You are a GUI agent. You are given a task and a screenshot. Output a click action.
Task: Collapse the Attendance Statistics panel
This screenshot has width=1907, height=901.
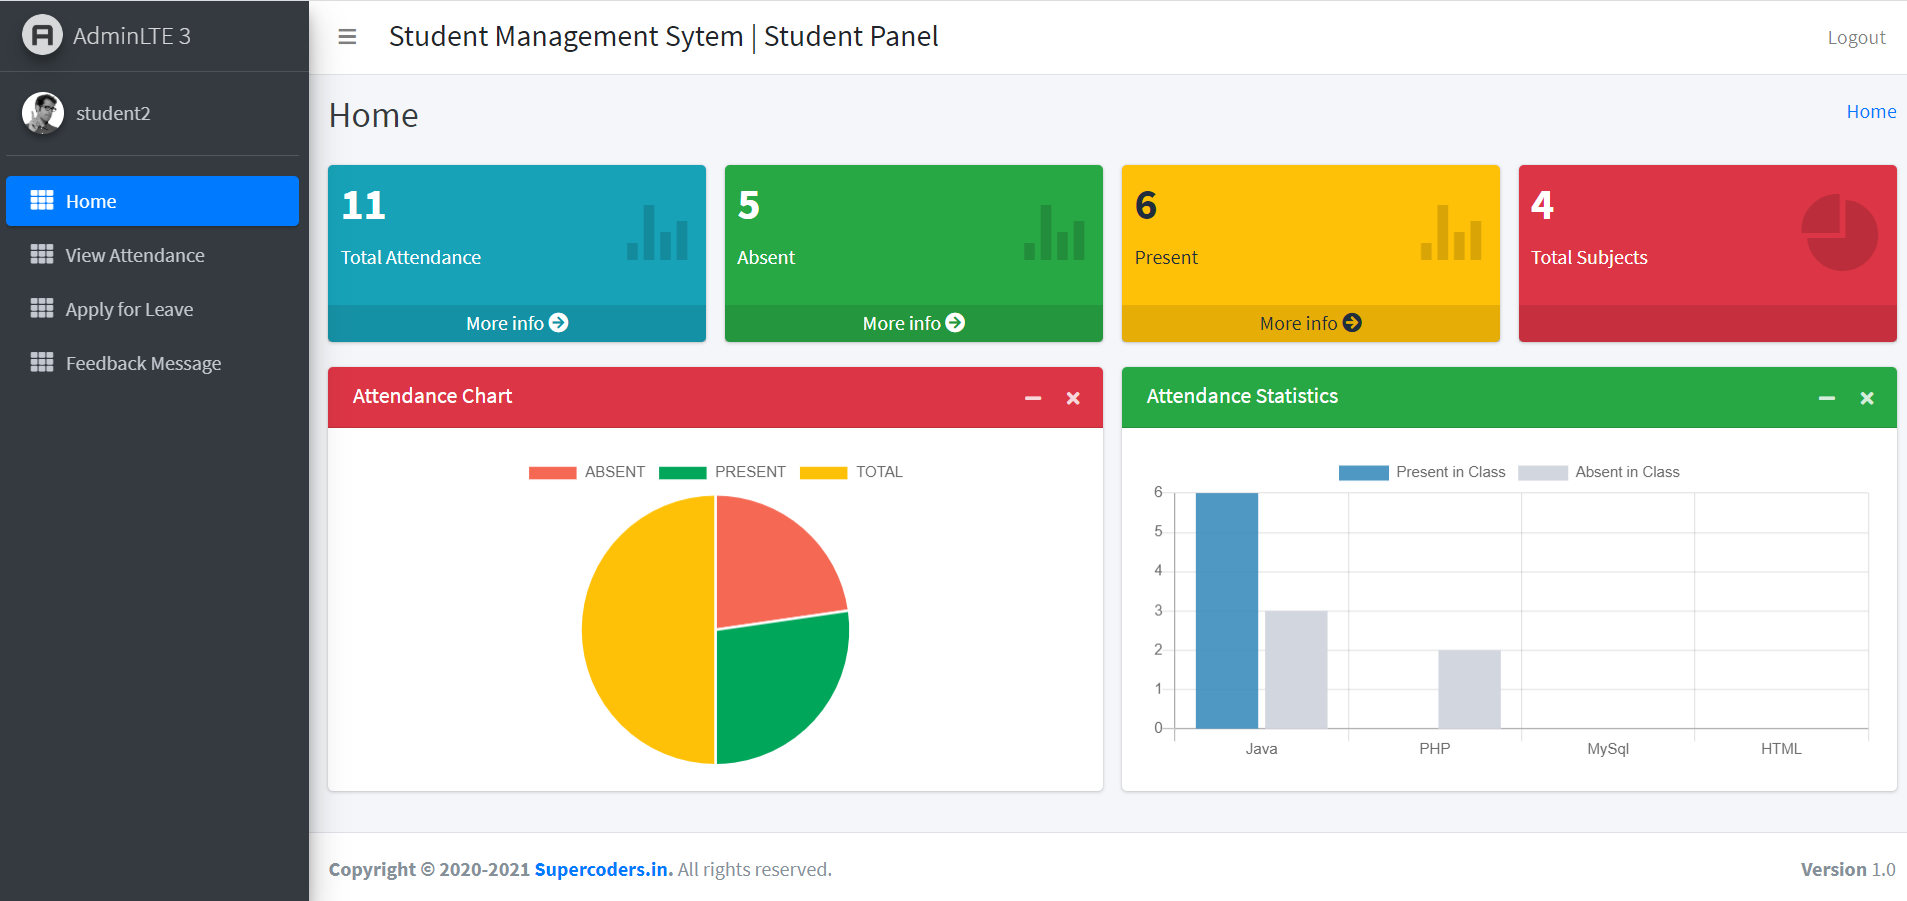[x=1827, y=398]
